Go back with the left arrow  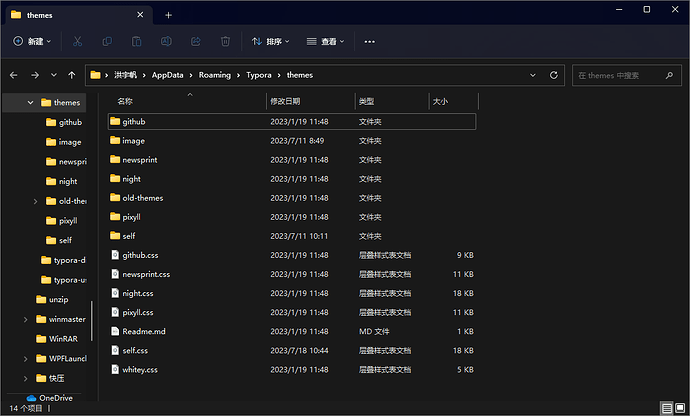coord(14,75)
